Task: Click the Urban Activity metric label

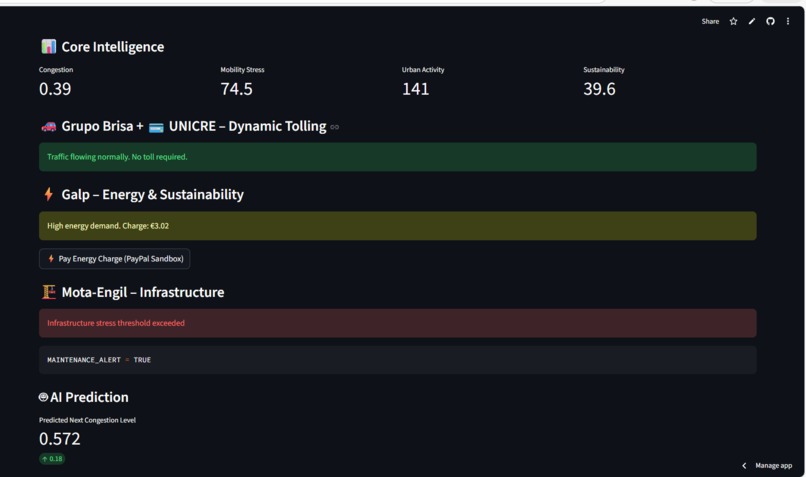Action: [x=423, y=70]
